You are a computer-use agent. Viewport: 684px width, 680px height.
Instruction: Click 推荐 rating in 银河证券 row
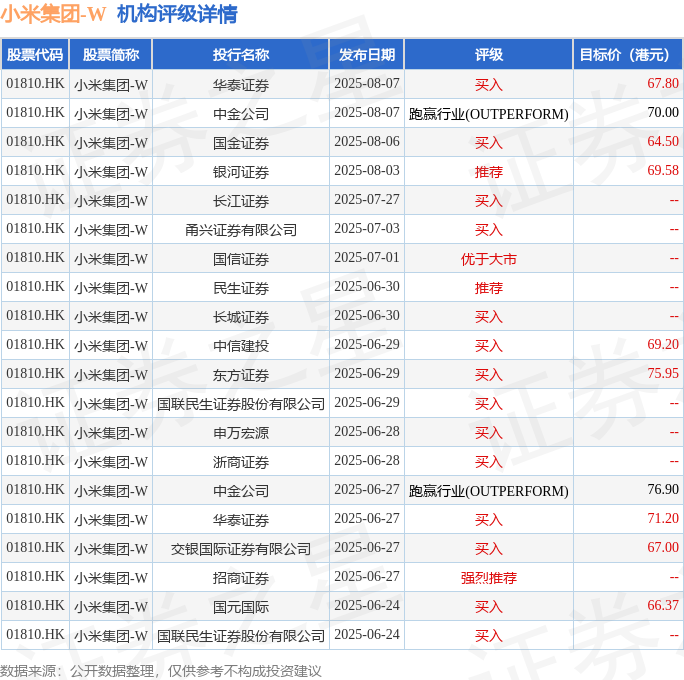pos(489,171)
